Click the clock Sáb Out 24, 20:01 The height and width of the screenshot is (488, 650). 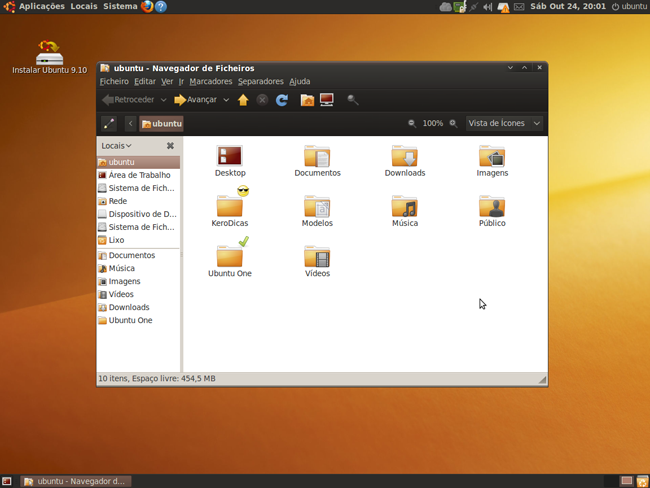pyautogui.click(x=568, y=7)
